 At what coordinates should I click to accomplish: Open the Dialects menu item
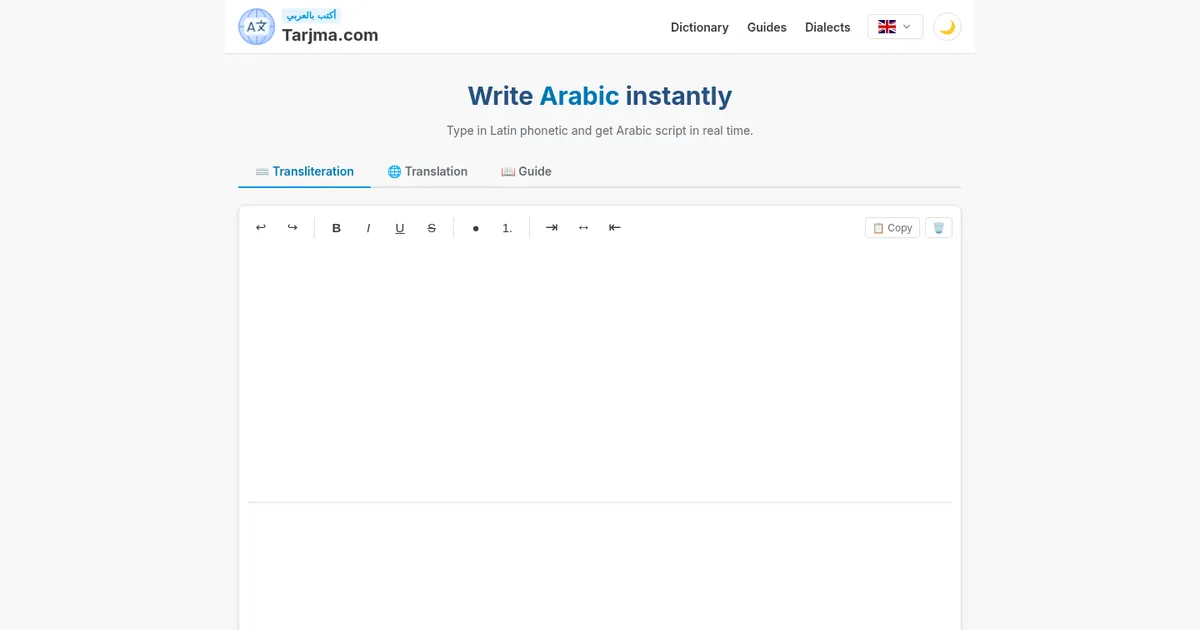(x=828, y=27)
